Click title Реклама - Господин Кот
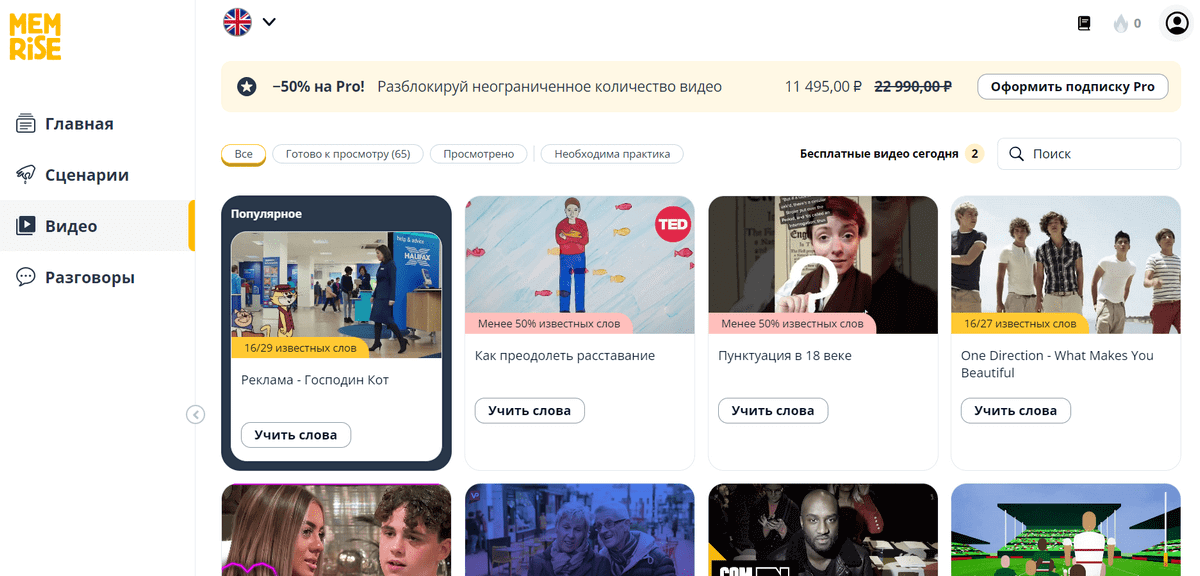The image size is (1200, 576). 315,380
